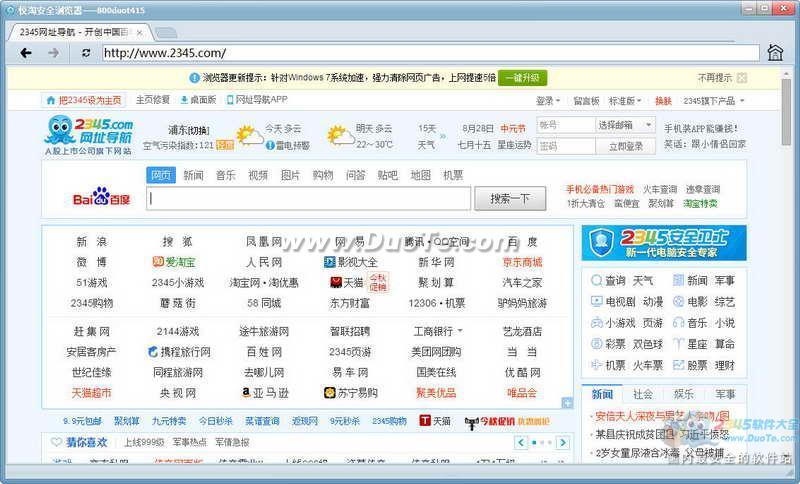Click the 音乐 headphone icon in sidebar
Viewport: 800px width, 484px height.
pos(678,323)
